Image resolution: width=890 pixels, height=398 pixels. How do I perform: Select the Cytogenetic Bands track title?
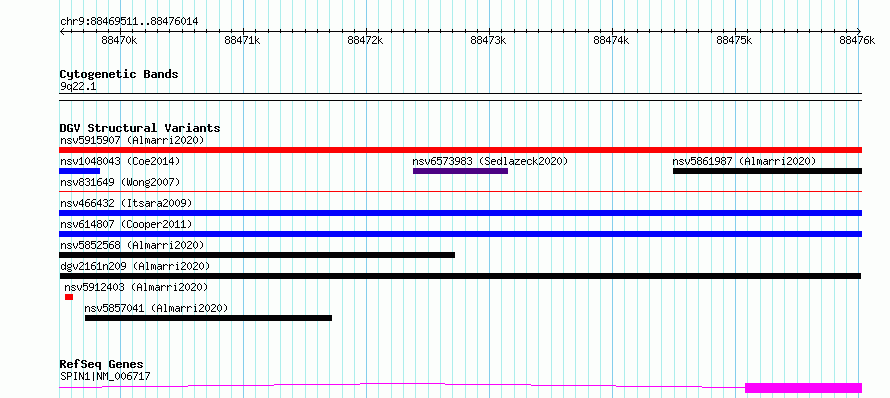pyautogui.click(x=119, y=74)
